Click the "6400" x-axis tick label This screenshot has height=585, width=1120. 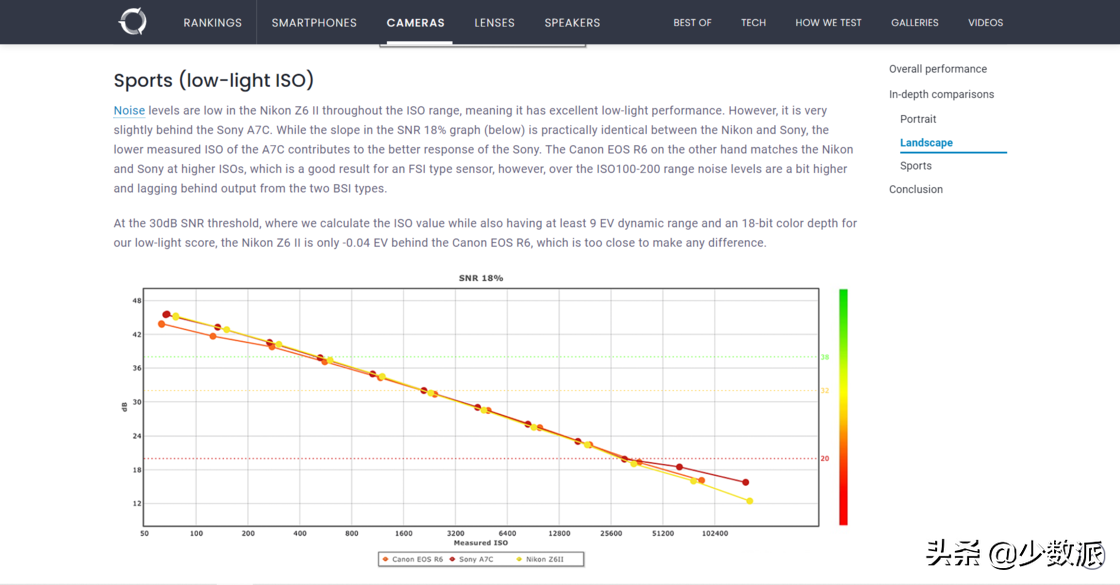pyautogui.click(x=507, y=534)
